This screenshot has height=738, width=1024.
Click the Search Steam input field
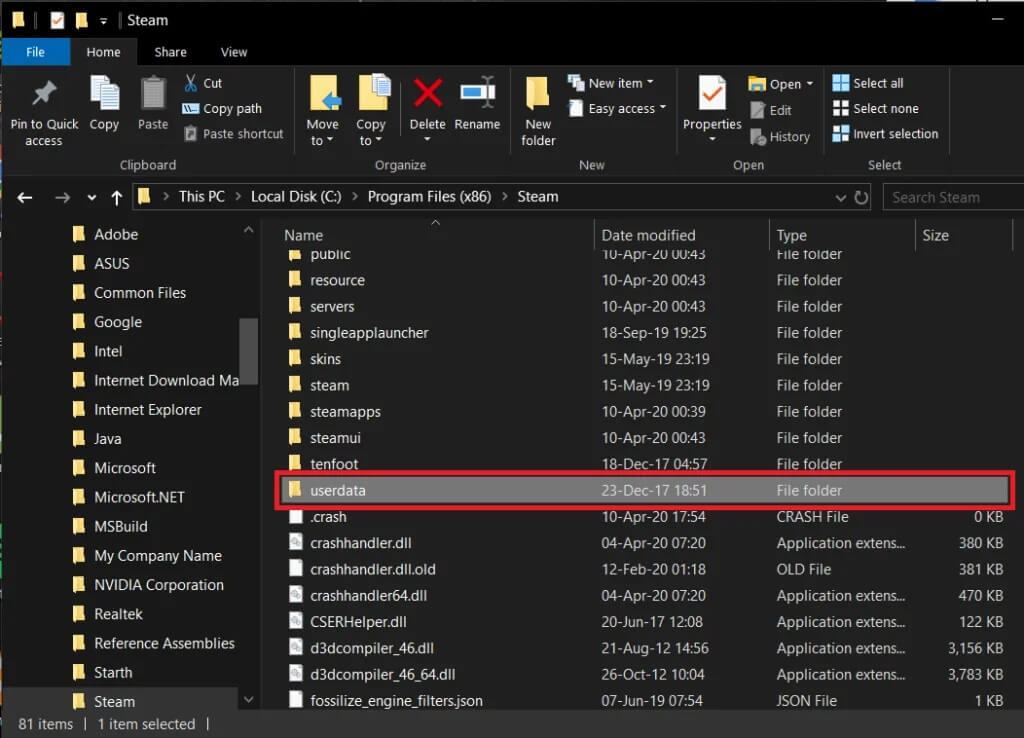pyautogui.click(x=953, y=197)
